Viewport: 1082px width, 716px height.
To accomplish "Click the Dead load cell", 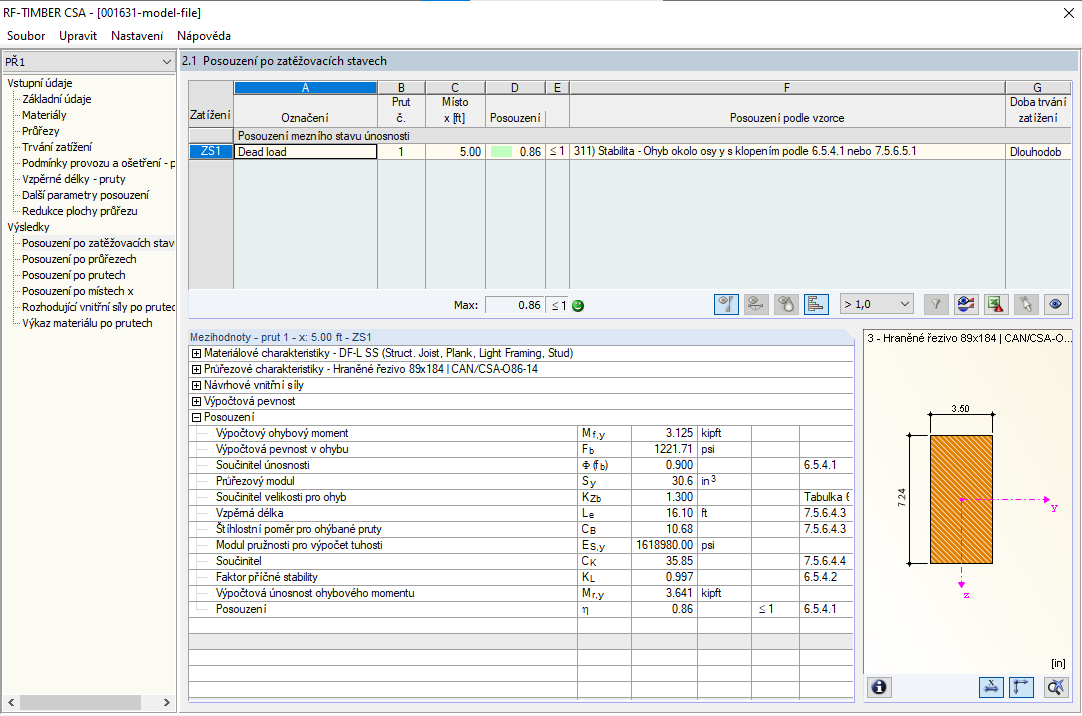I will point(306,152).
